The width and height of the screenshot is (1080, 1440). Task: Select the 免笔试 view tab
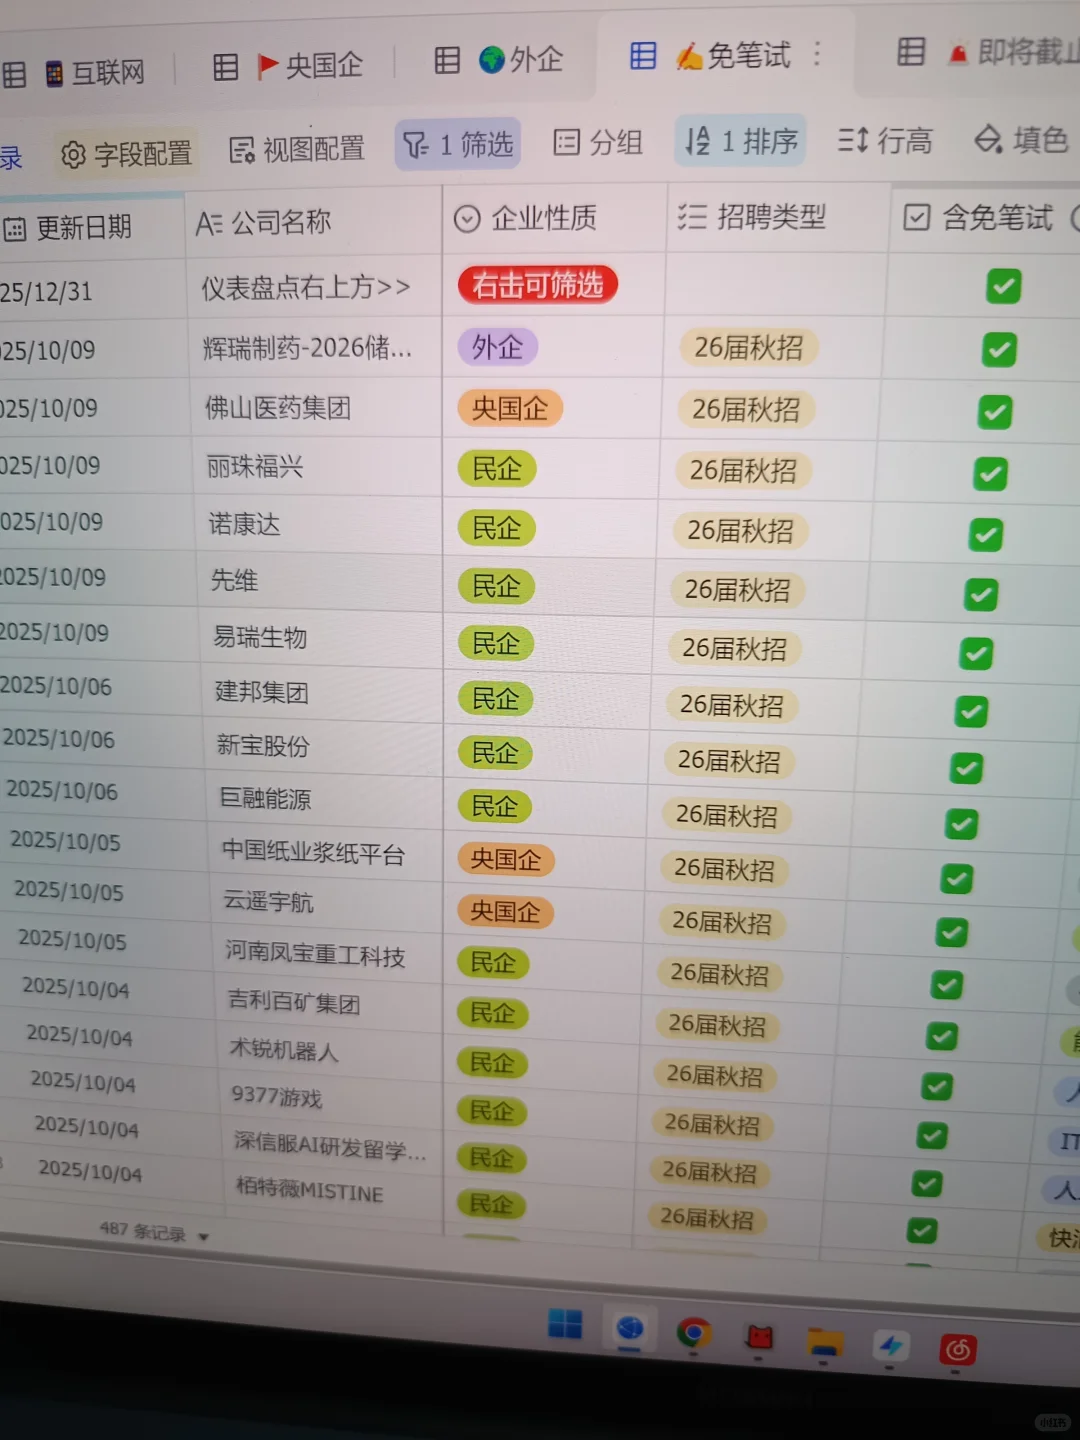click(734, 56)
